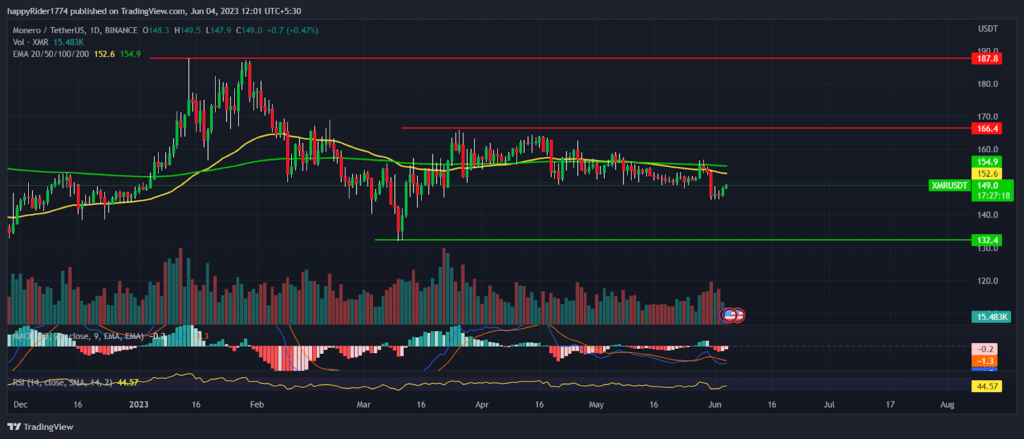Screen dimensions: 1024x439
Task: Click green 154.9 value in EMA legend
Action: 130,54
